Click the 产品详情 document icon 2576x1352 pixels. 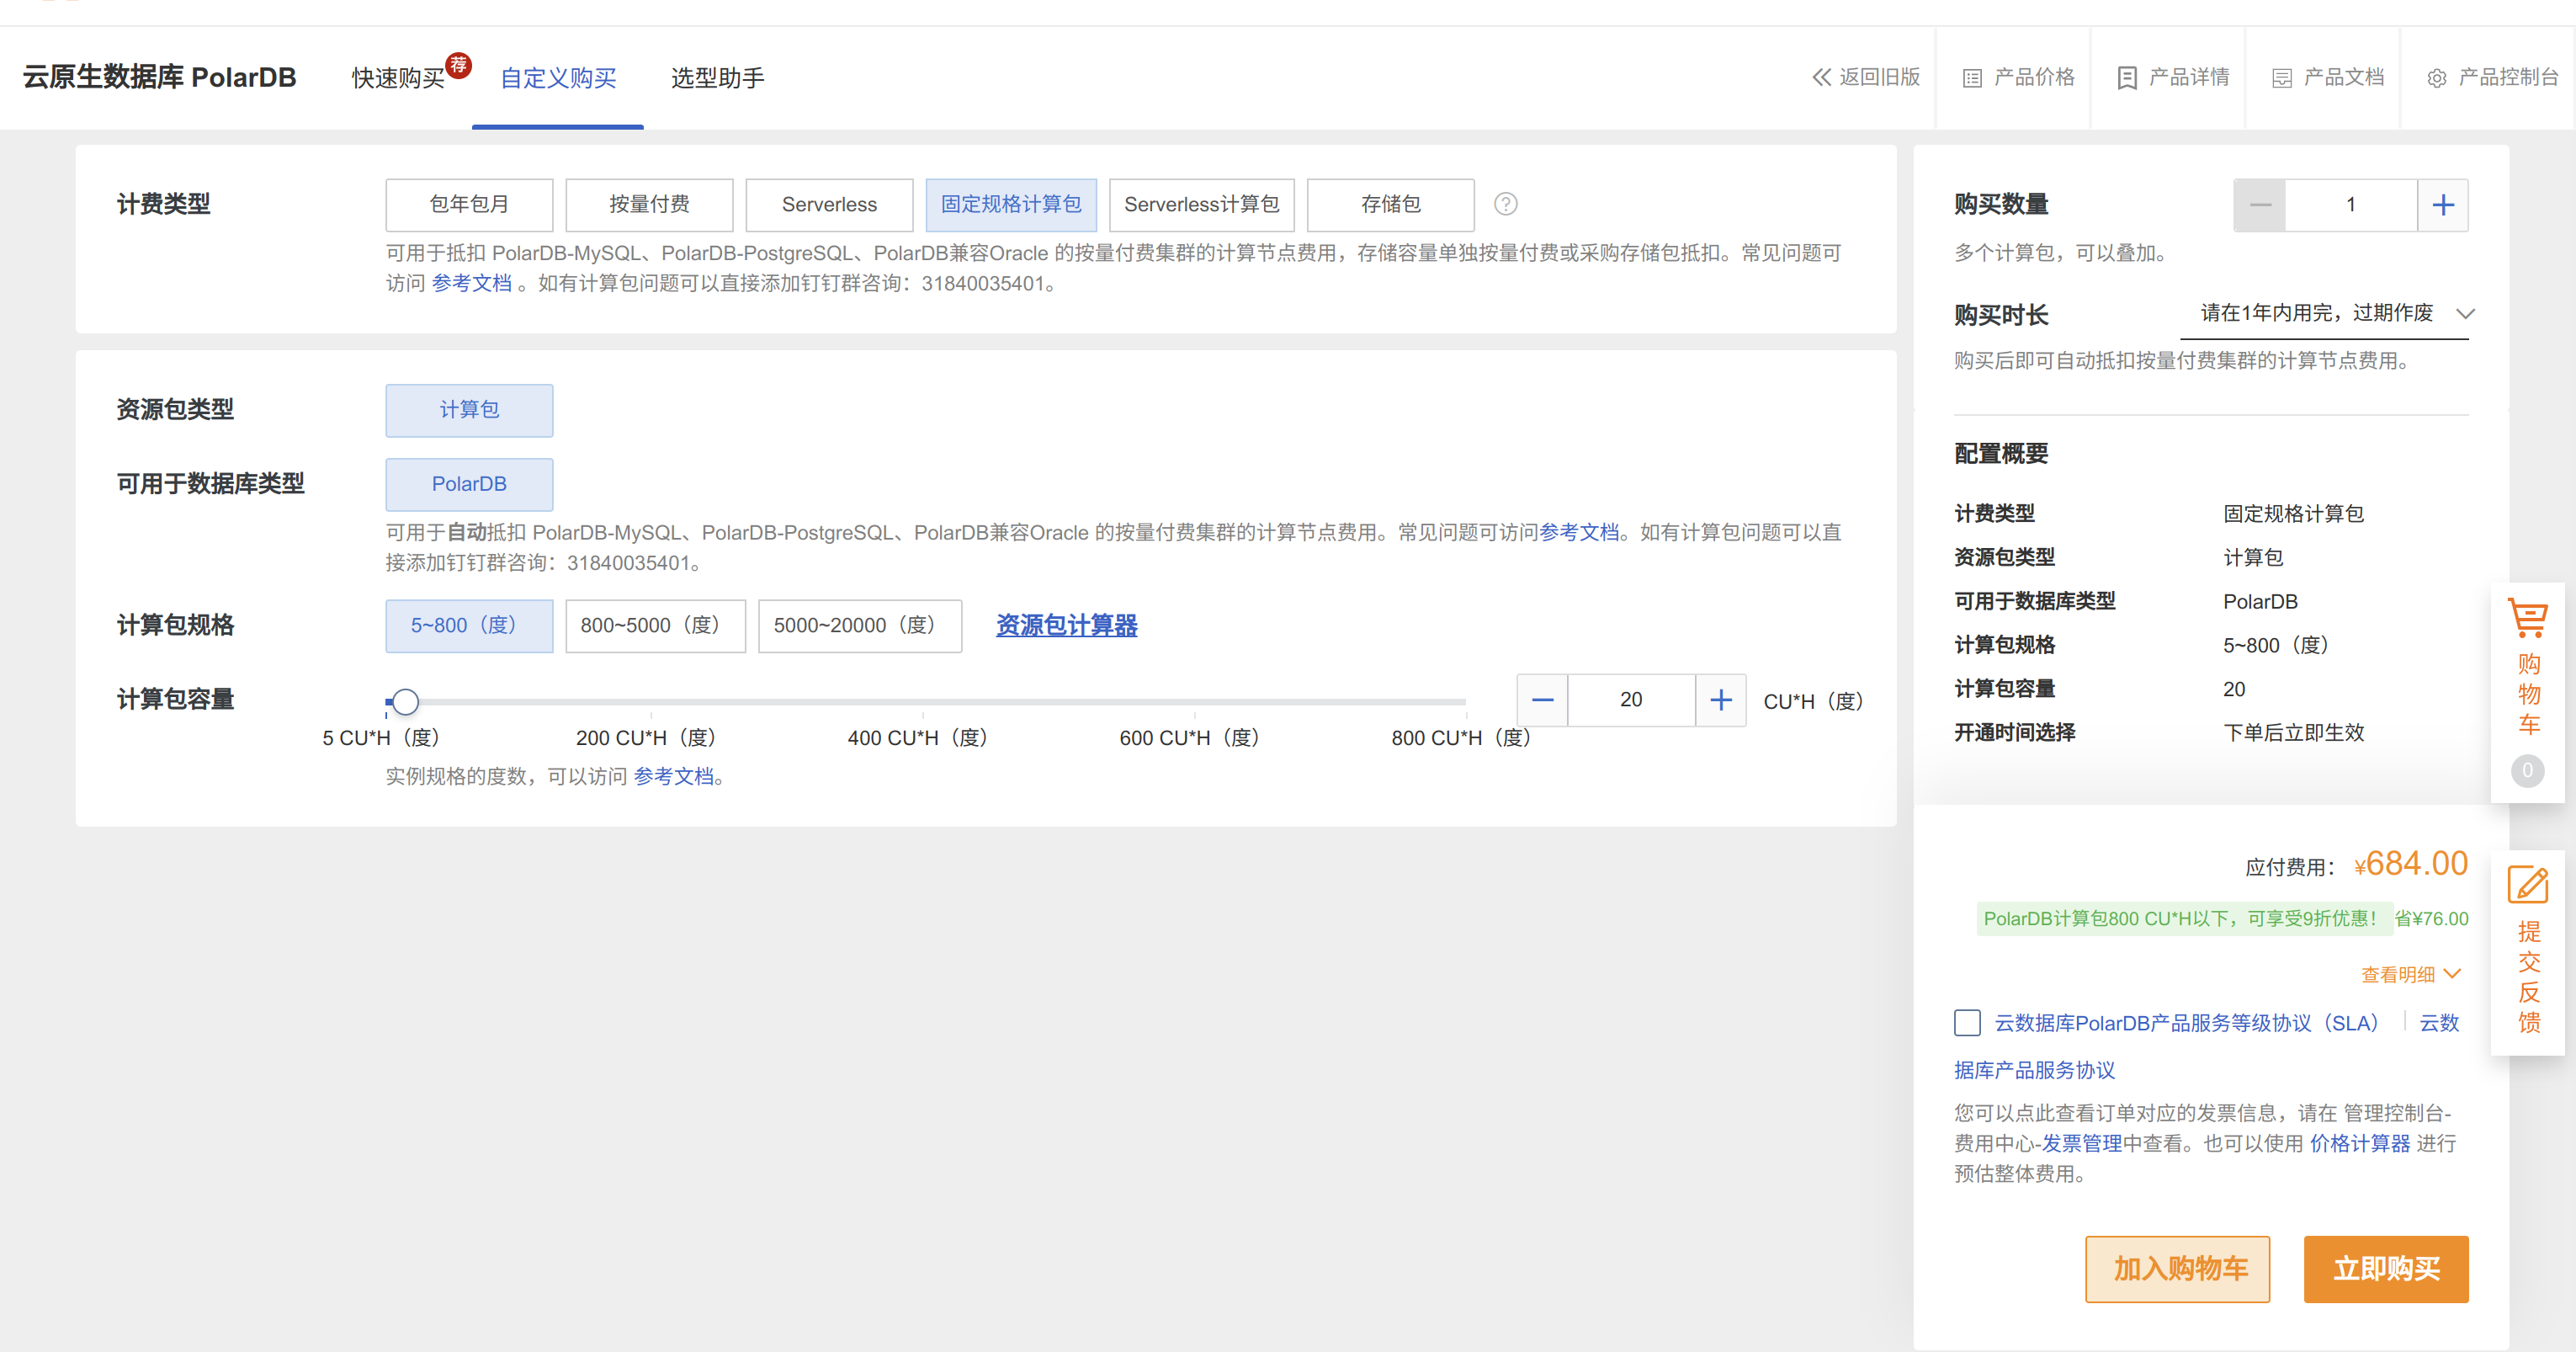point(2127,78)
